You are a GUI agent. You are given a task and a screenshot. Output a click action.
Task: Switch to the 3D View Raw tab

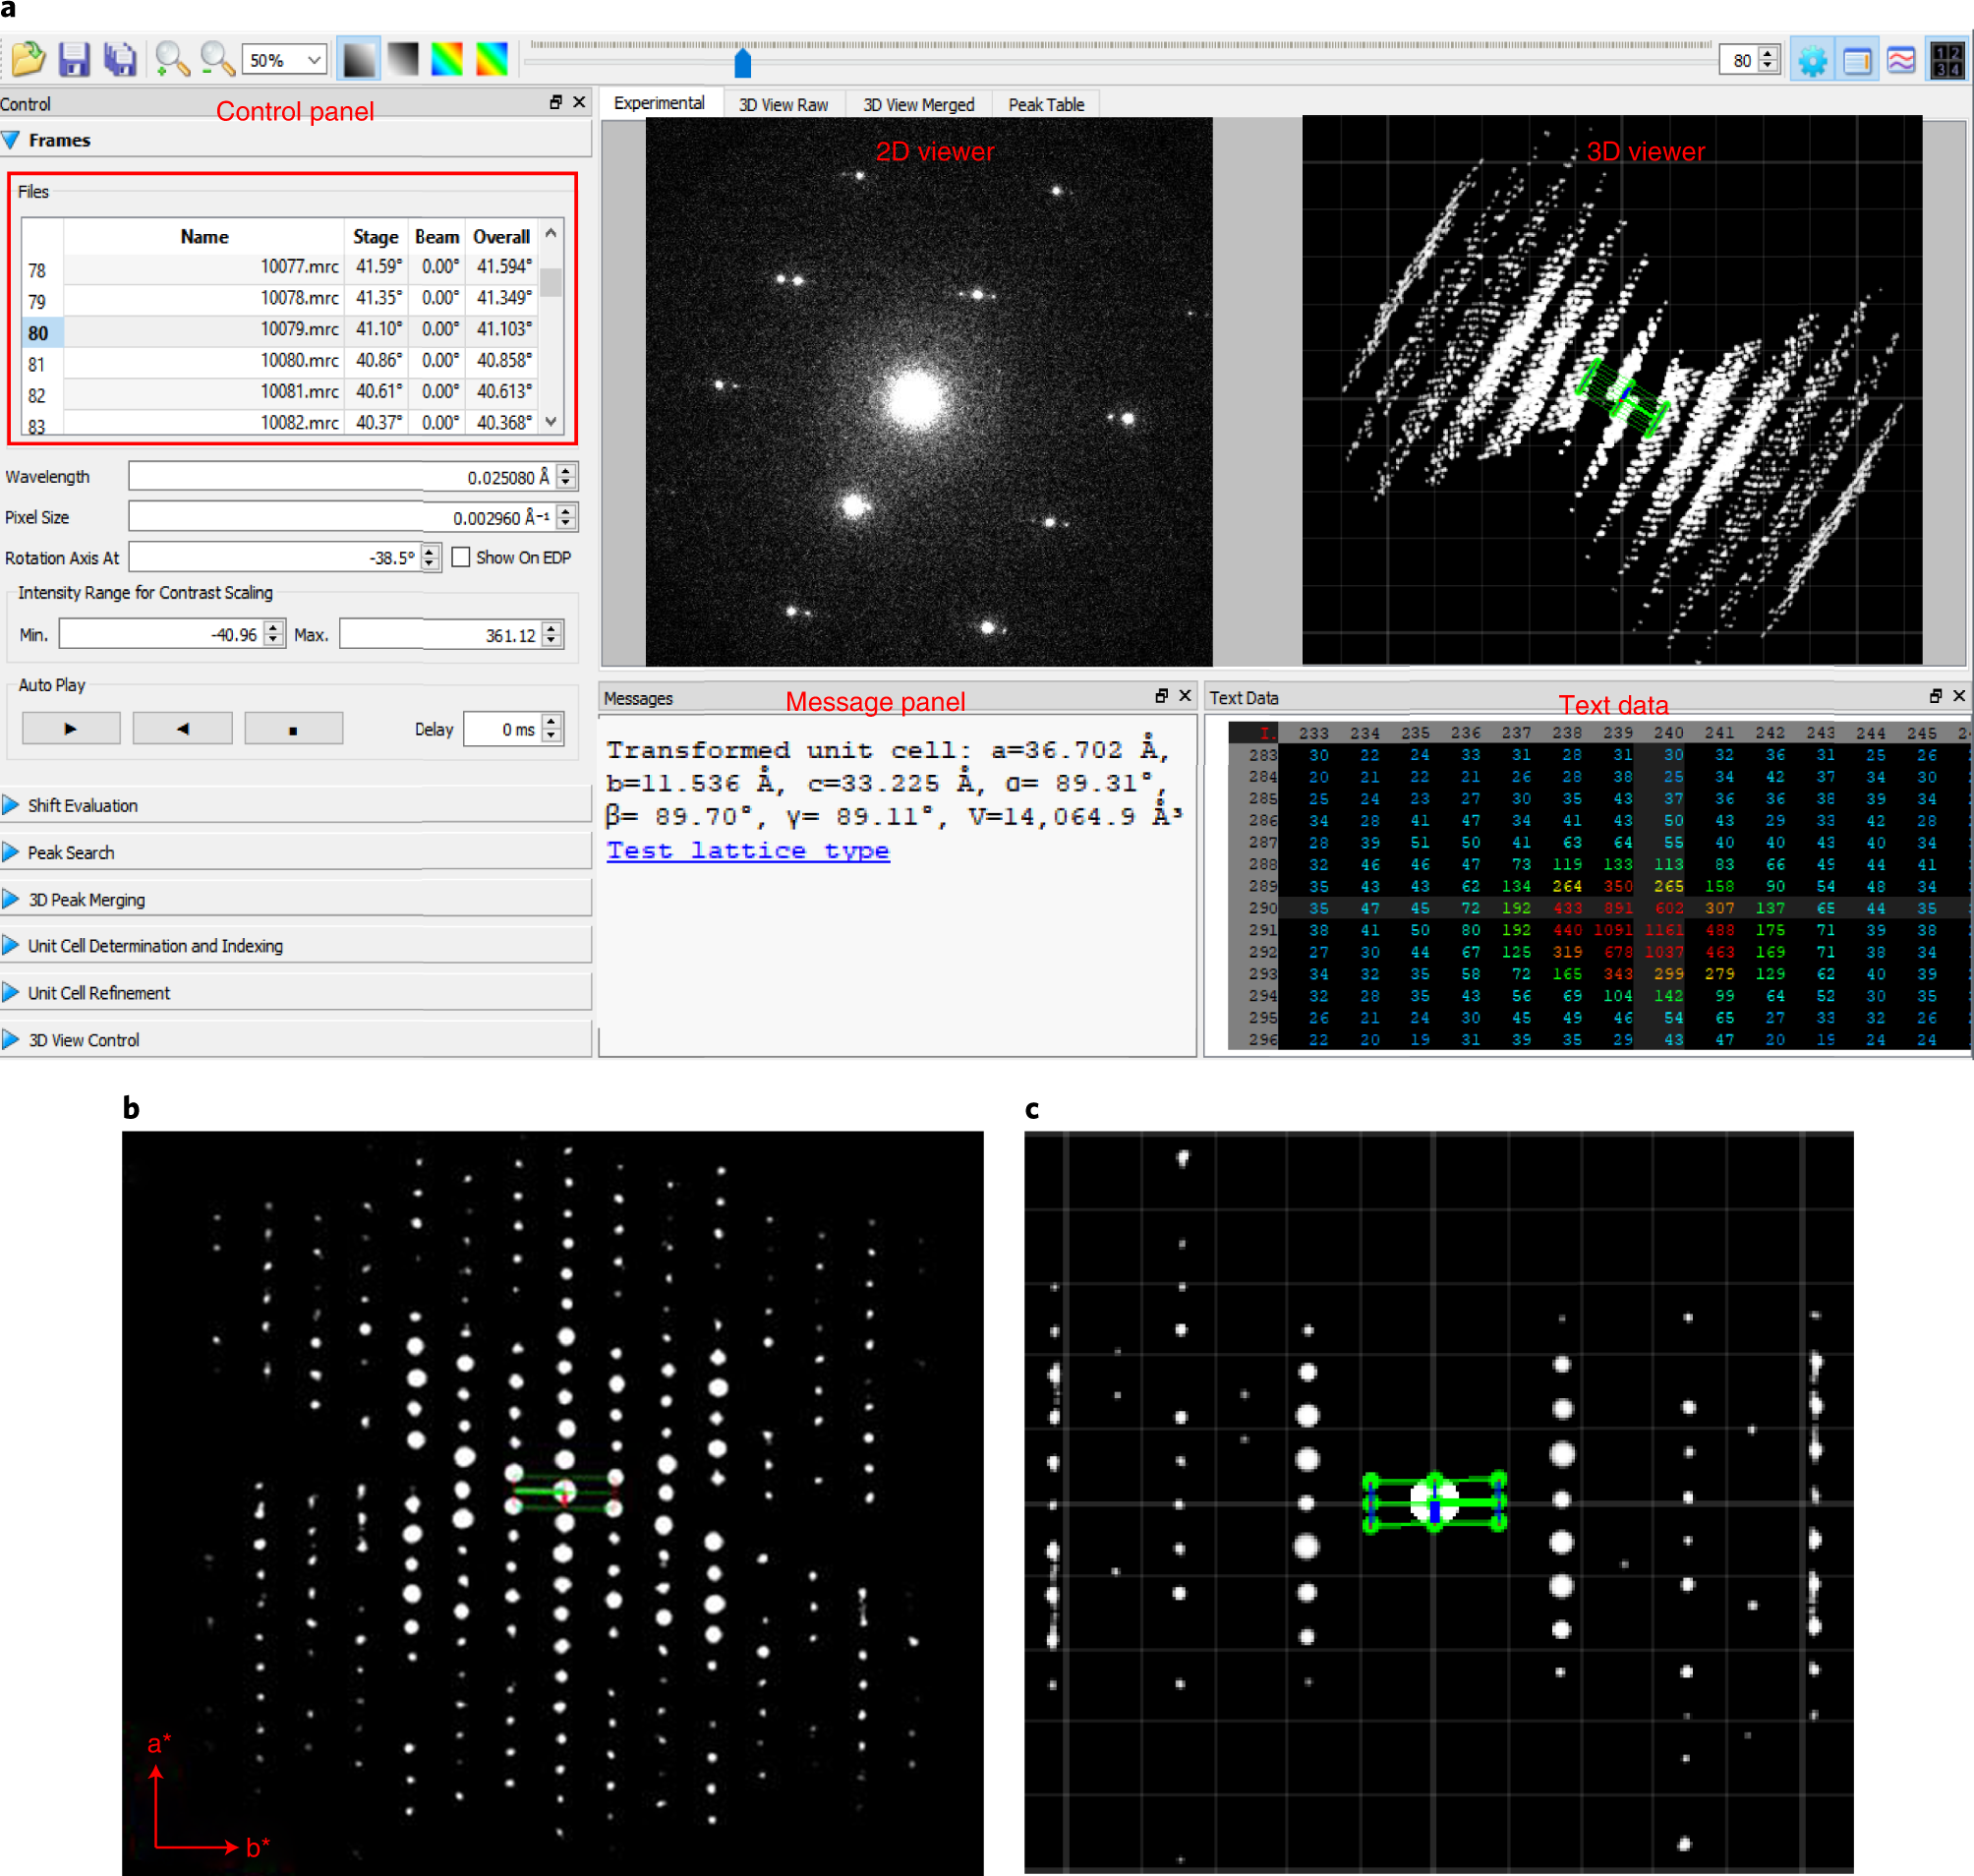783,104
